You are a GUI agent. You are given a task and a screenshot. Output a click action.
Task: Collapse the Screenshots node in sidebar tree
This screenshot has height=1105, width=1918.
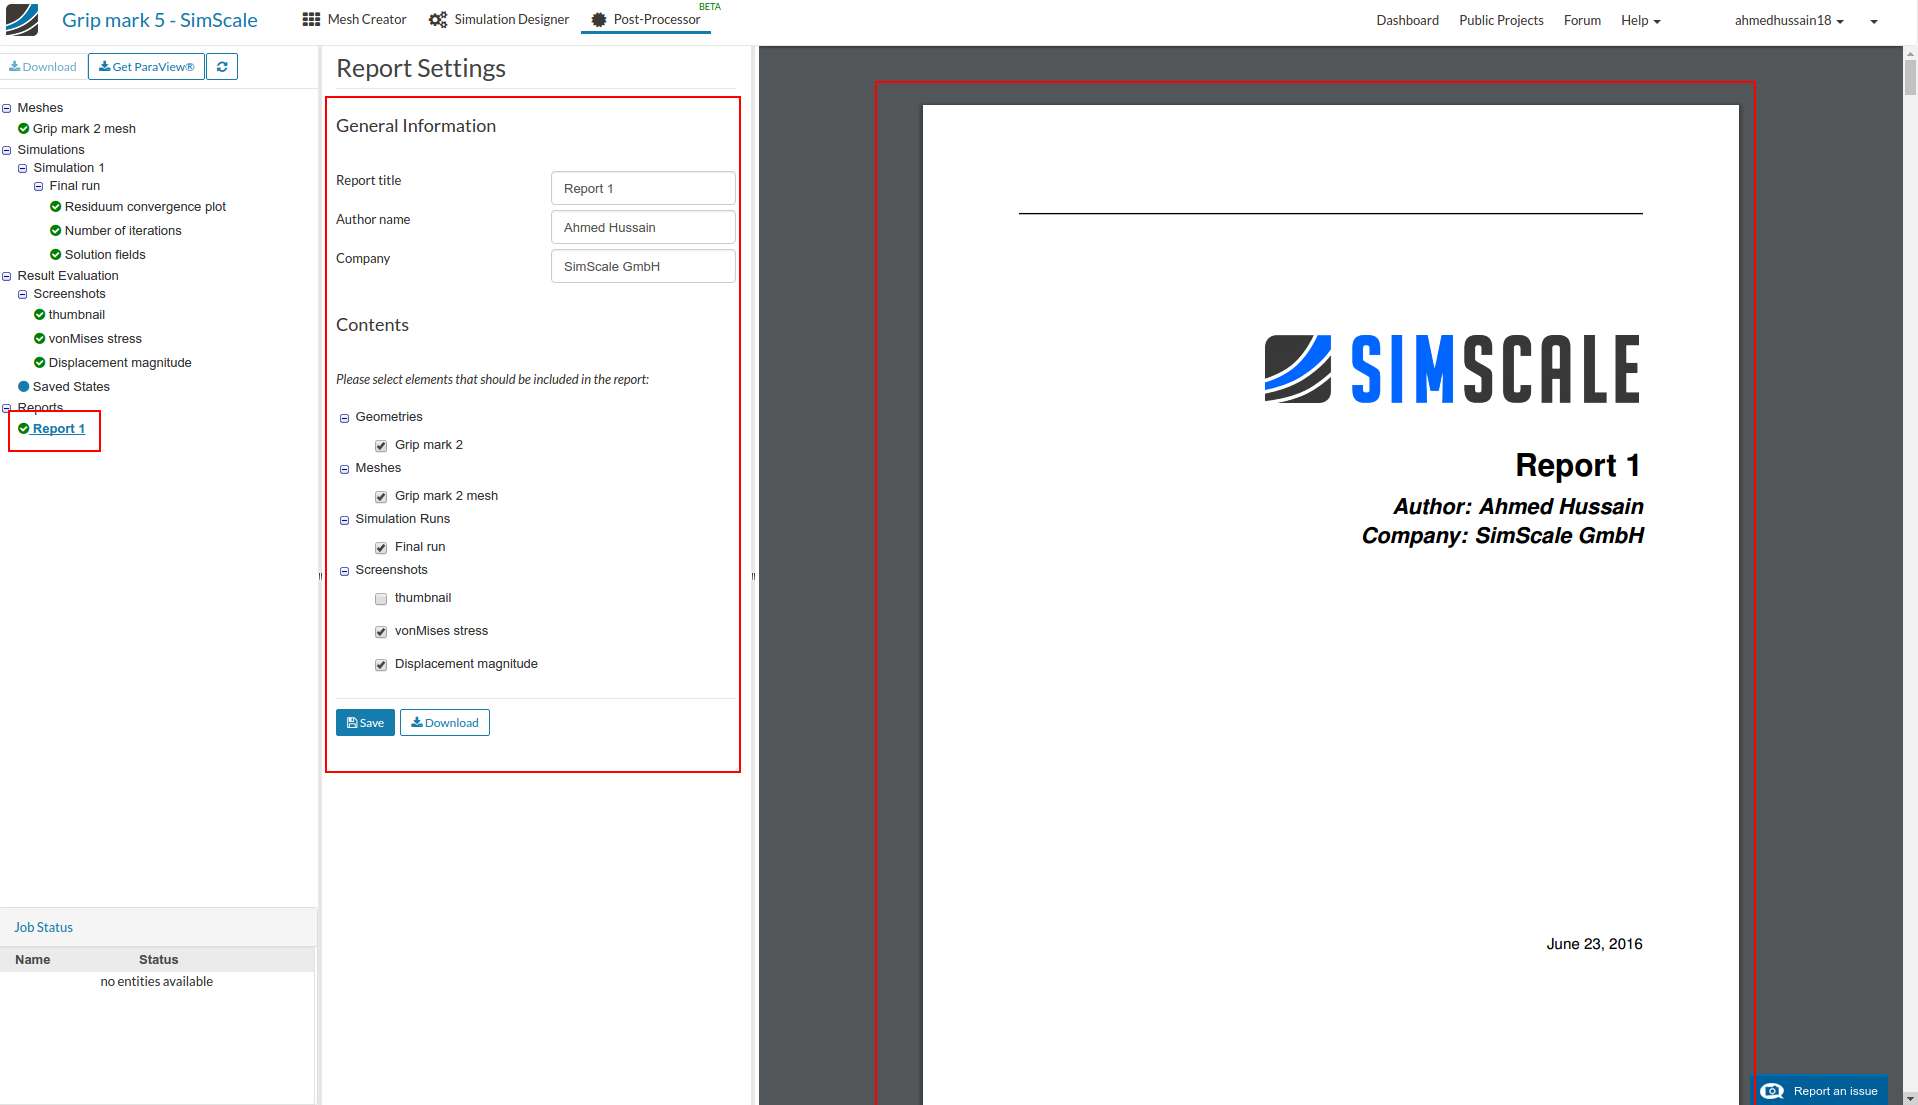coord(23,294)
